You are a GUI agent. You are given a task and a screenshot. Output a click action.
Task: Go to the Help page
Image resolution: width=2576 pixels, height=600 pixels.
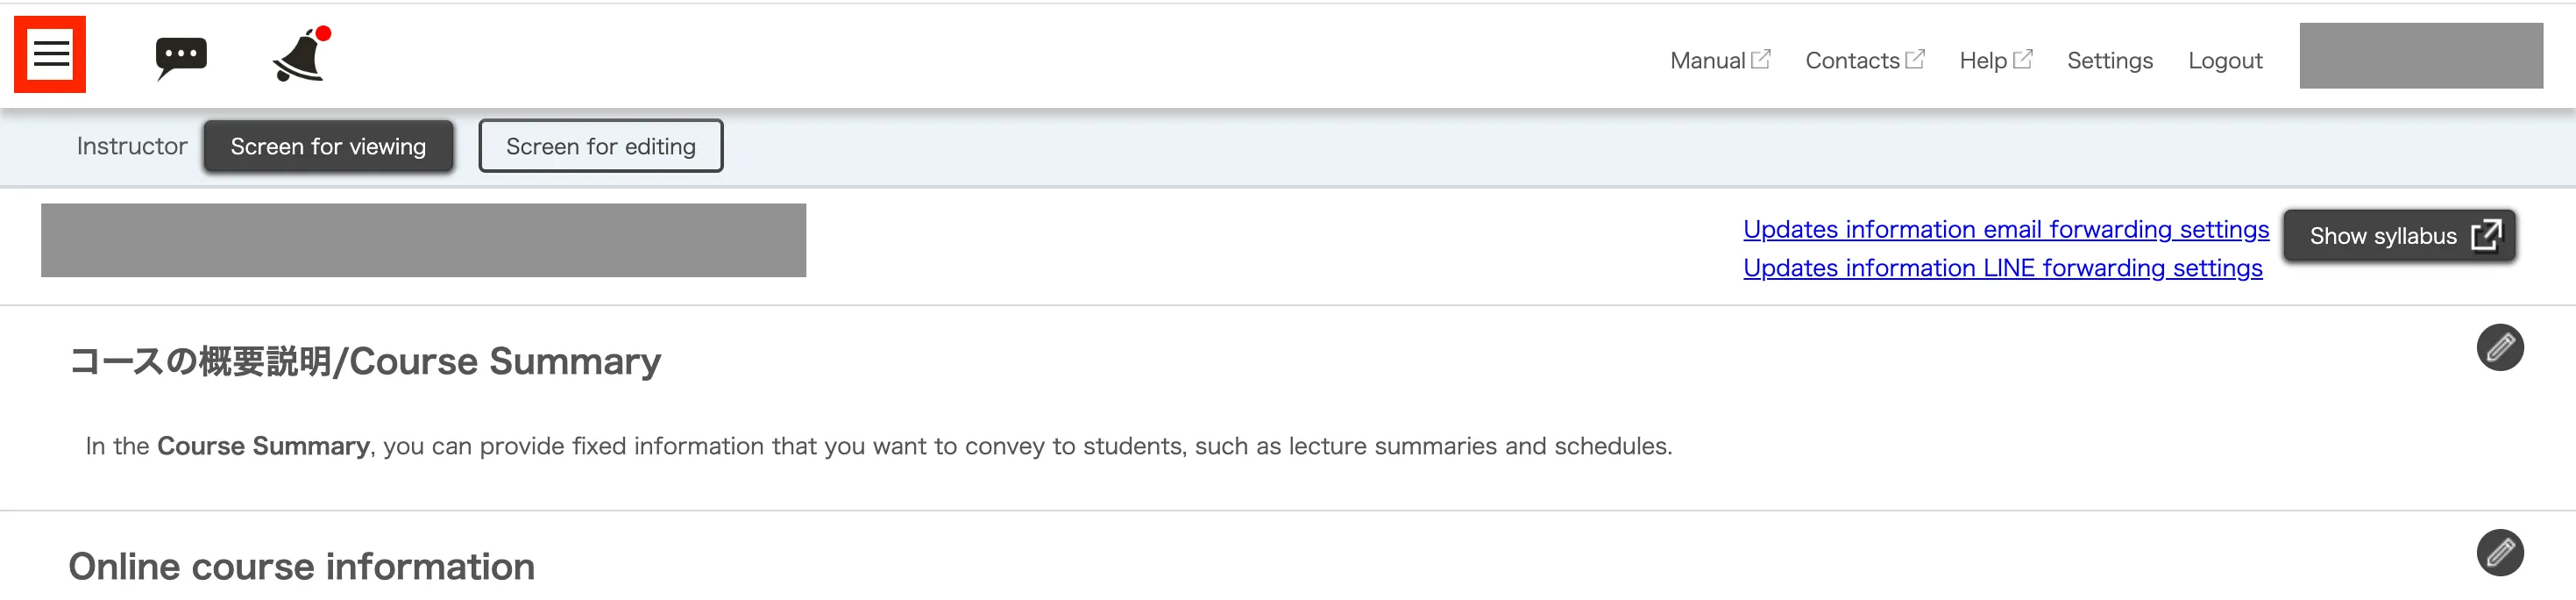[1983, 61]
